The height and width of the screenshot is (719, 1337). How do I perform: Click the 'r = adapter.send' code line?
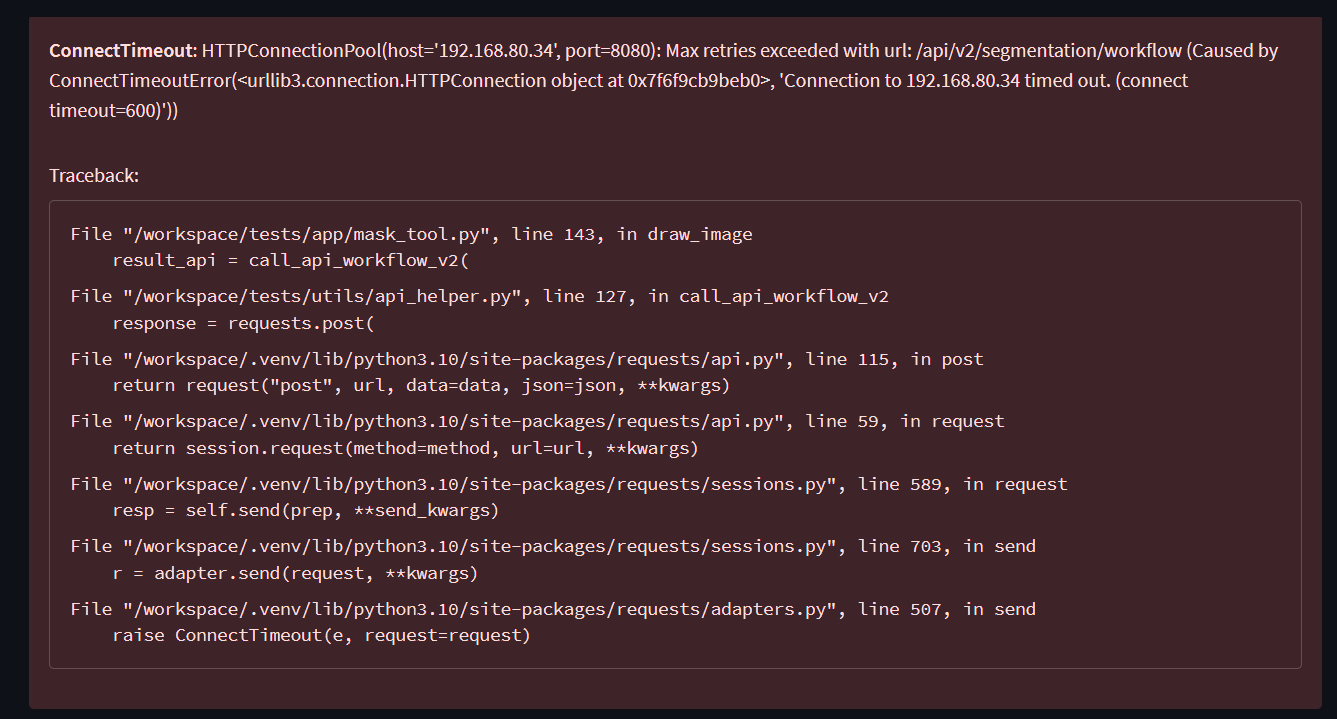tap(295, 573)
